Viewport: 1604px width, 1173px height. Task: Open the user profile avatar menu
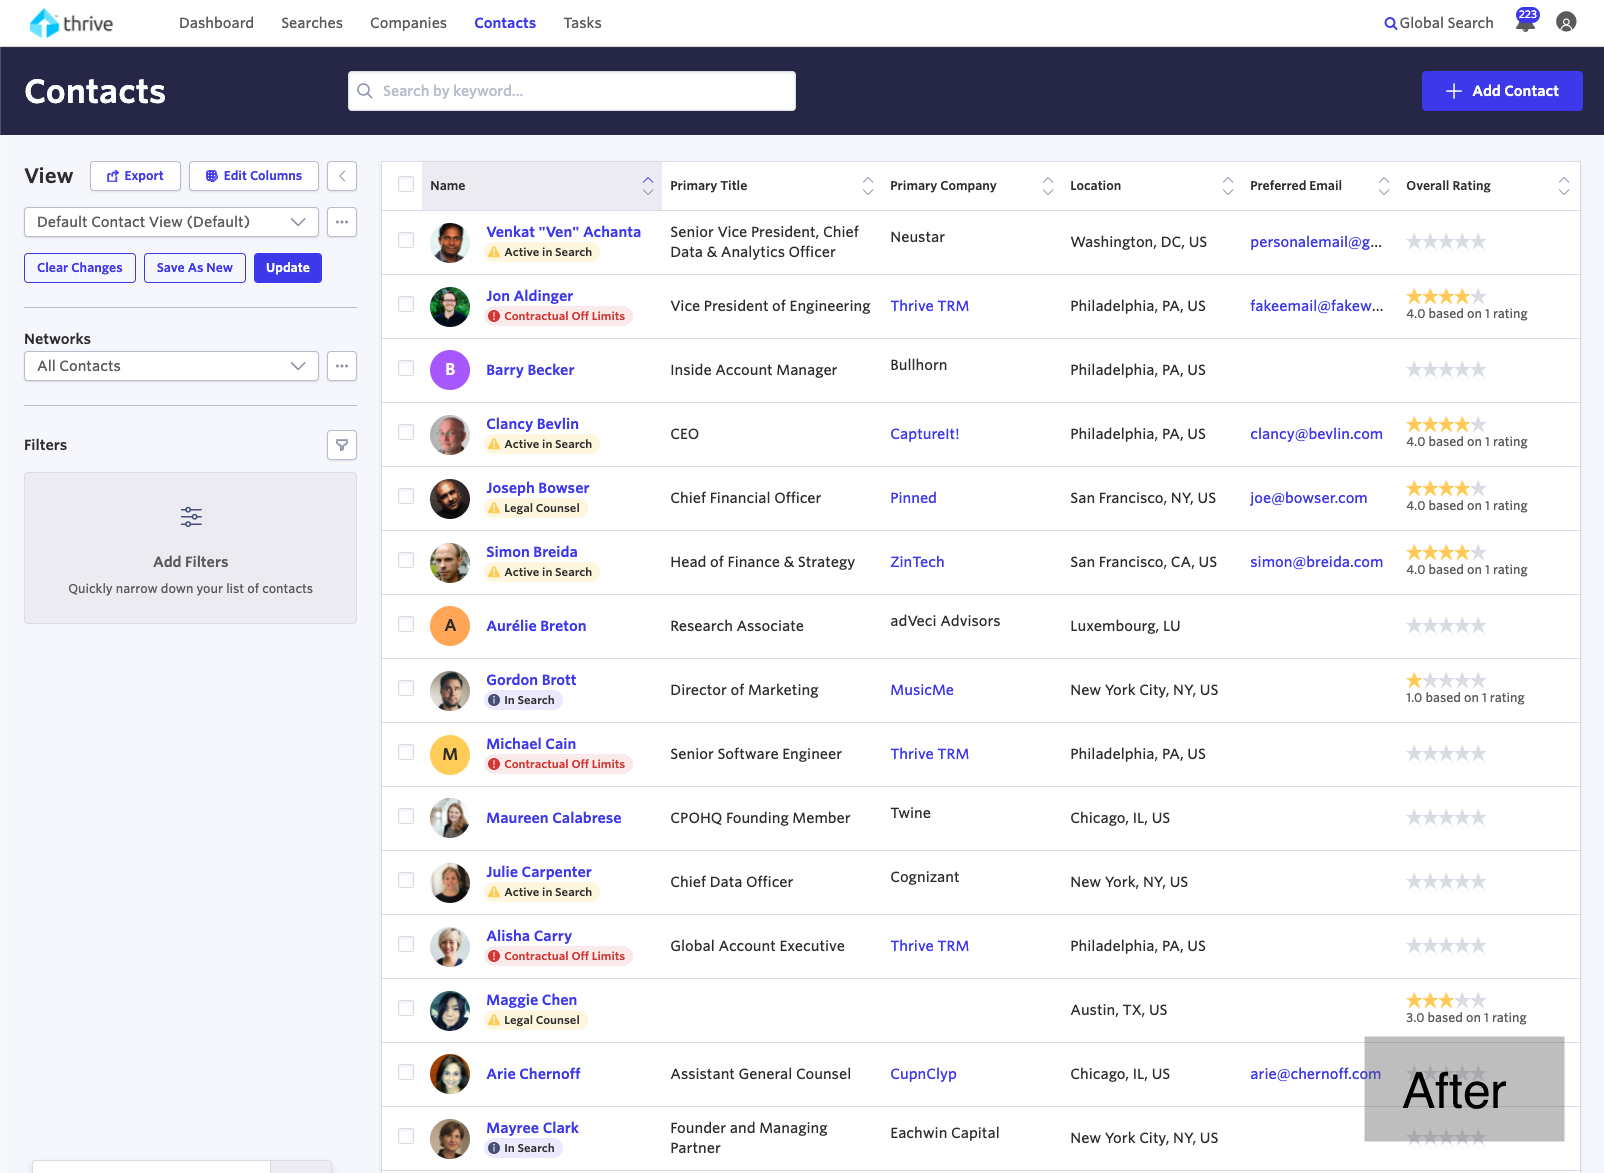1566,22
